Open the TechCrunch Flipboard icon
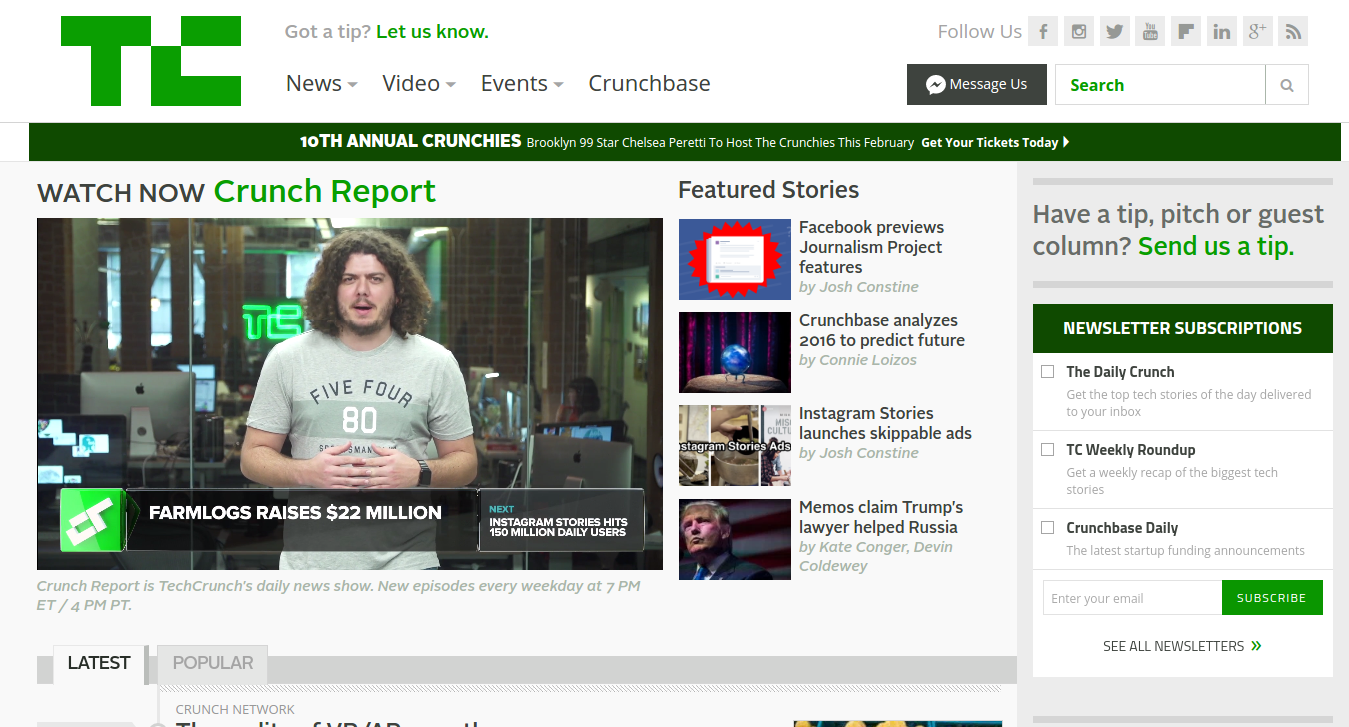The width and height of the screenshot is (1349, 727). click(x=1186, y=31)
